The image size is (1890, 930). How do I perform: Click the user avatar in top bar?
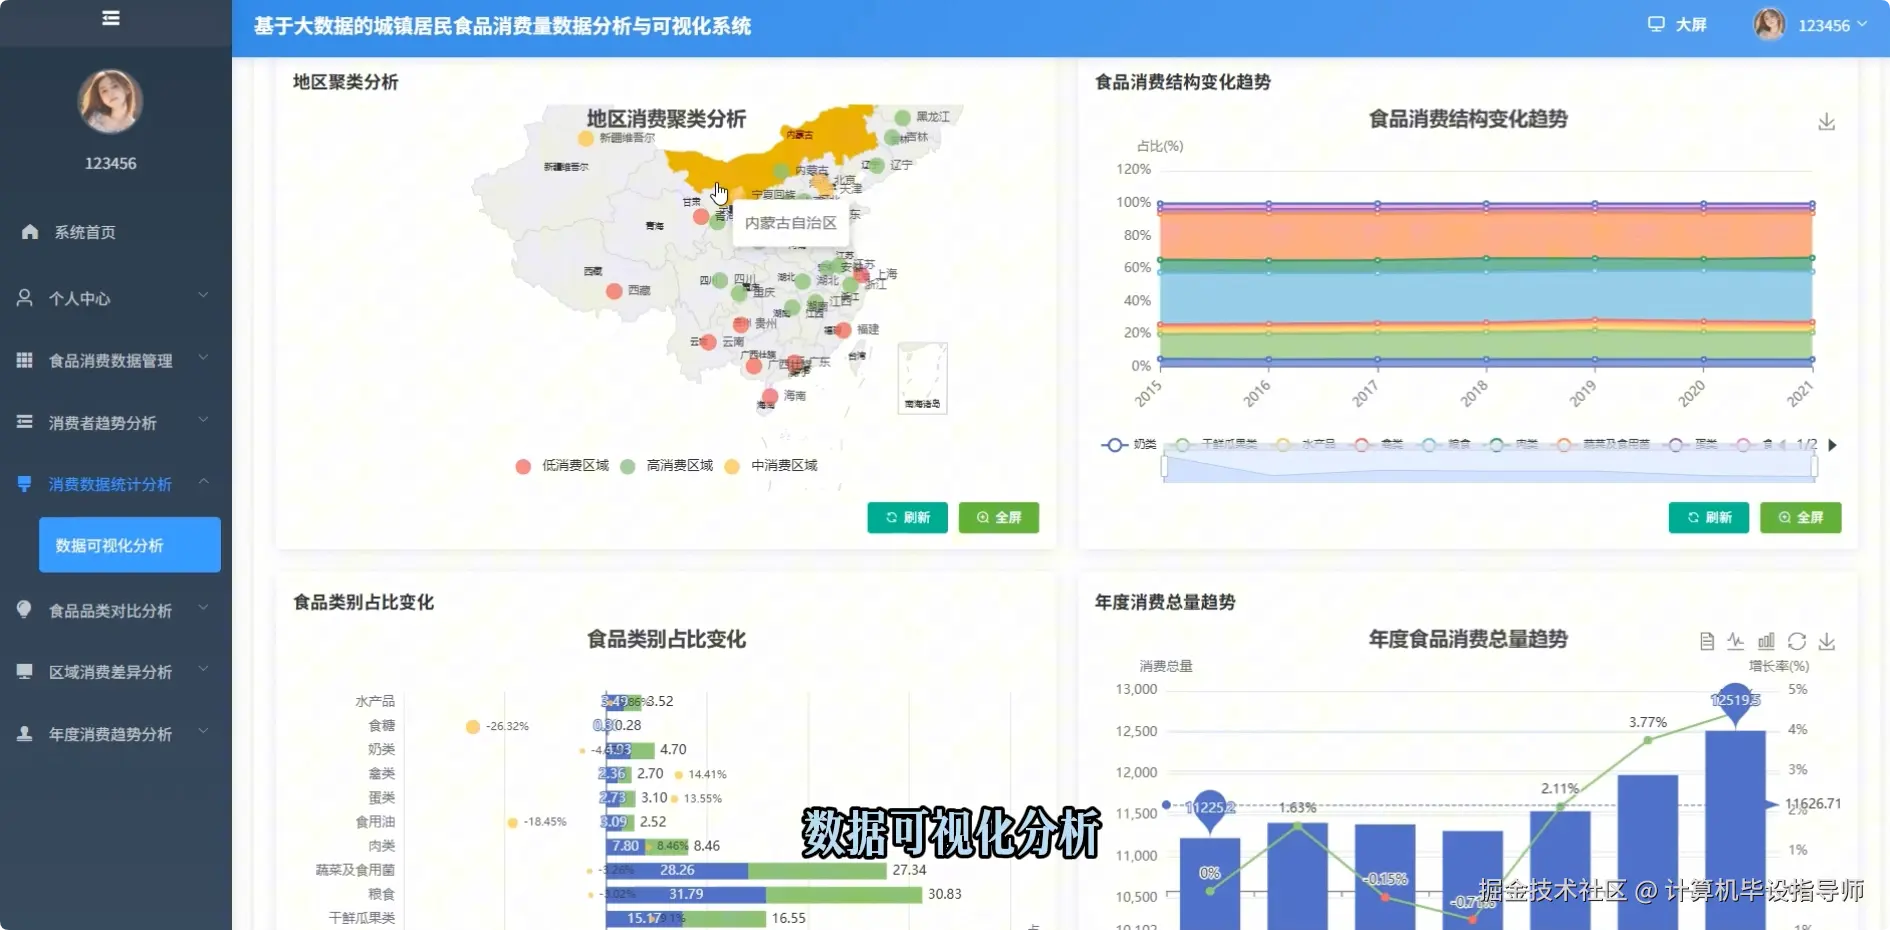tap(1769, 25)
